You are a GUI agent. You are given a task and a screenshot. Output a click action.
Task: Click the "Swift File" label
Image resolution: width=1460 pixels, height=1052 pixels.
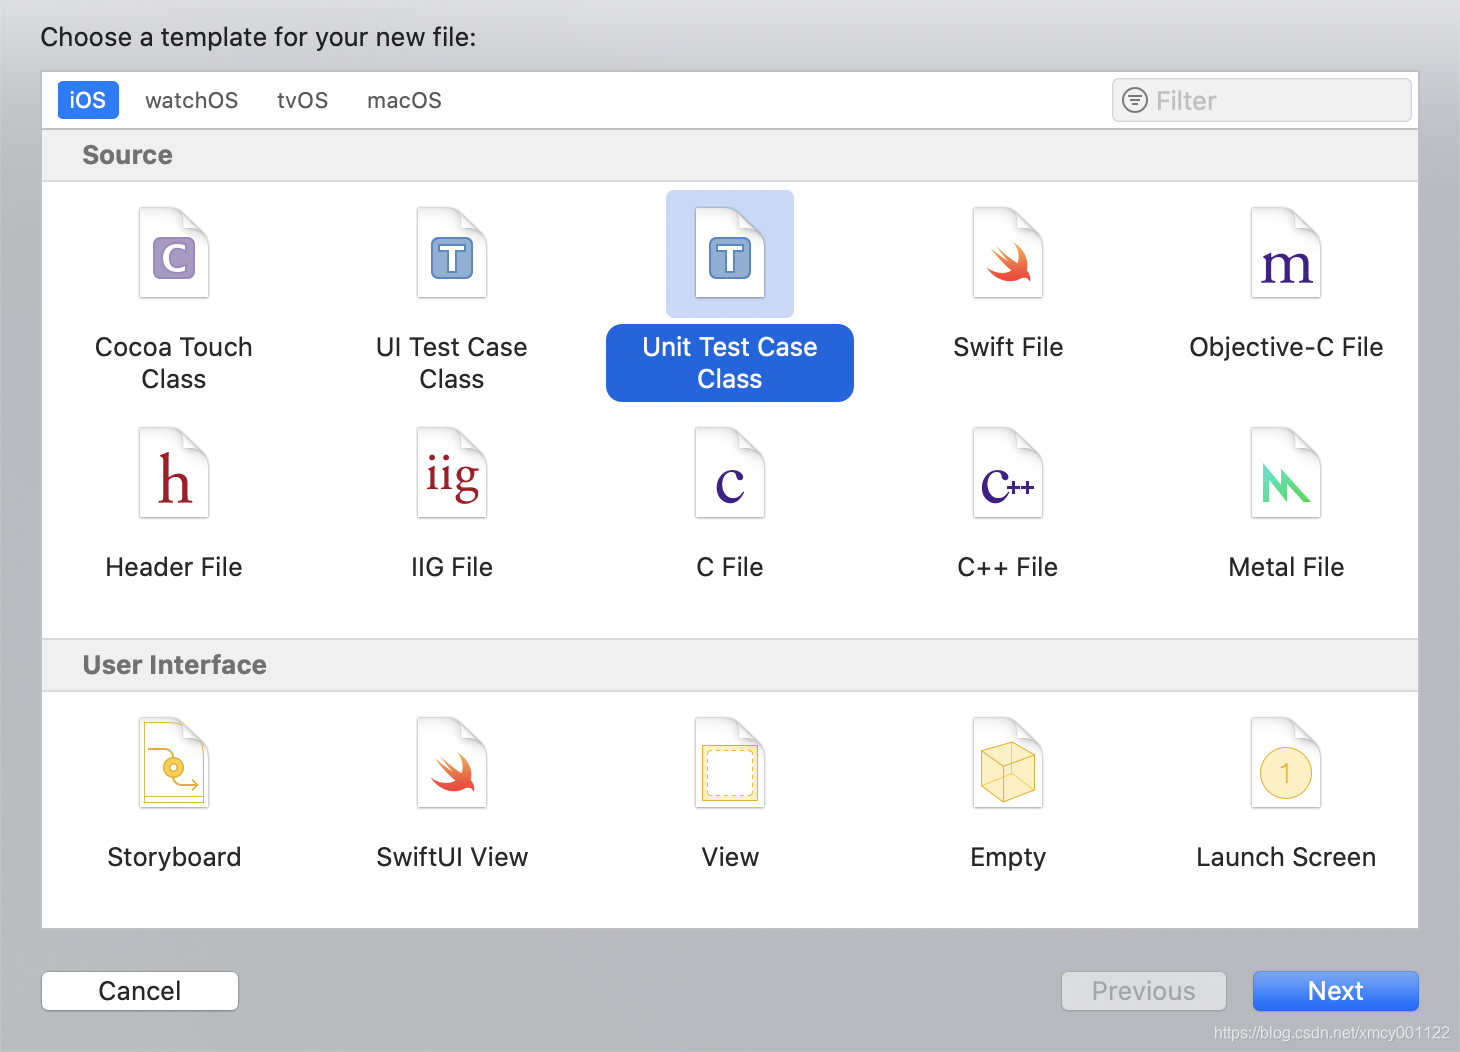click(x=1008, y=347)
